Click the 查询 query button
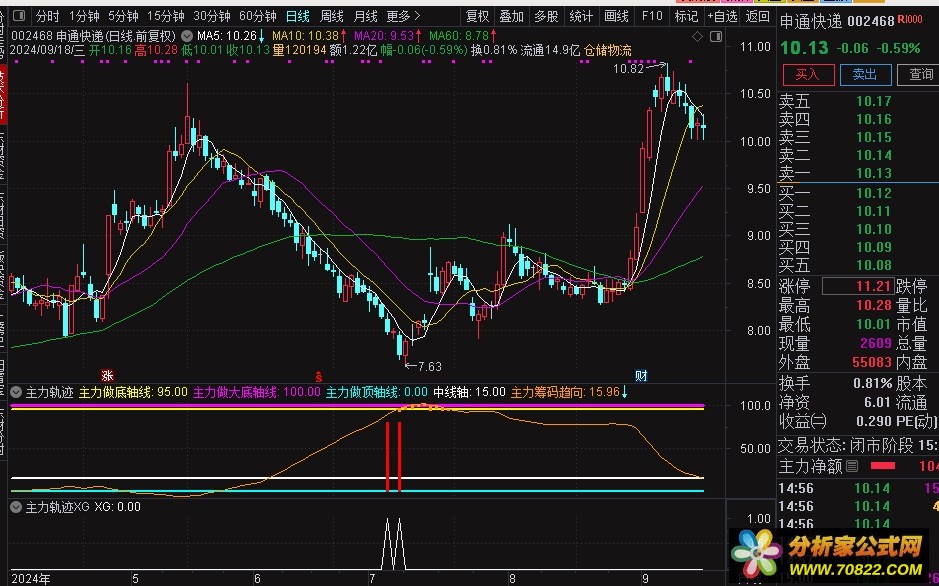 (x=919, y=74)
